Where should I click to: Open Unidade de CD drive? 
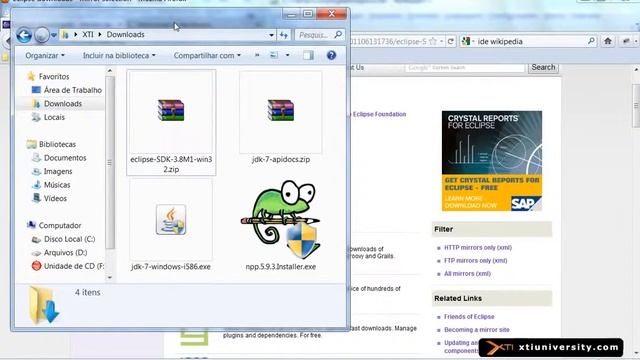point(73,266)
